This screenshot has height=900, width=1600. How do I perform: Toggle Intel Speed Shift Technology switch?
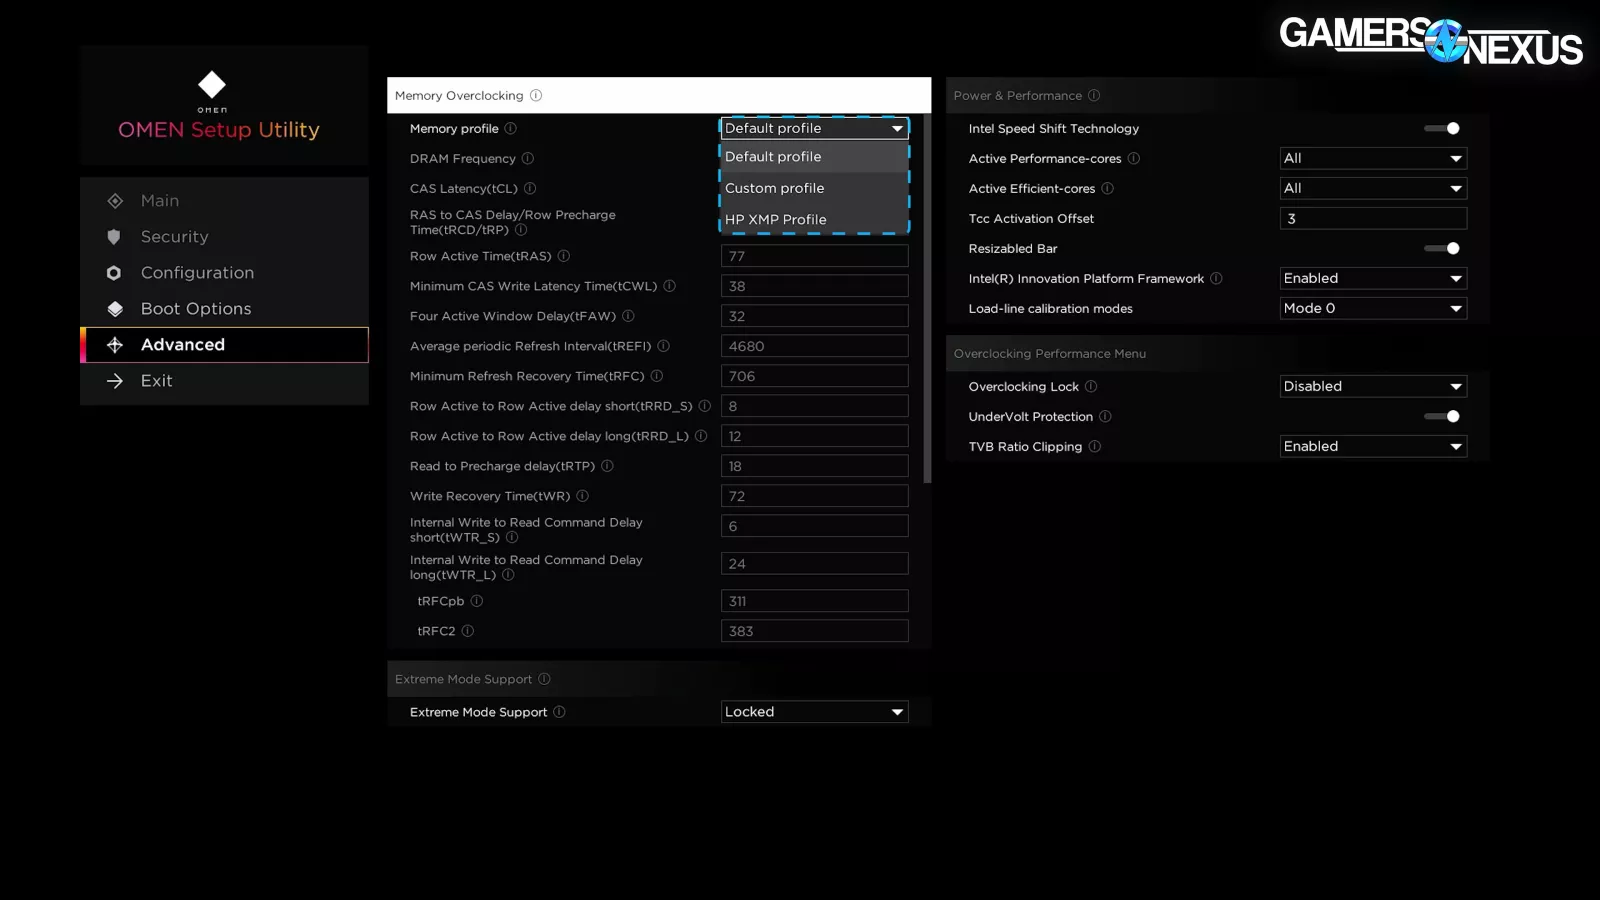tap(1442, 129)
